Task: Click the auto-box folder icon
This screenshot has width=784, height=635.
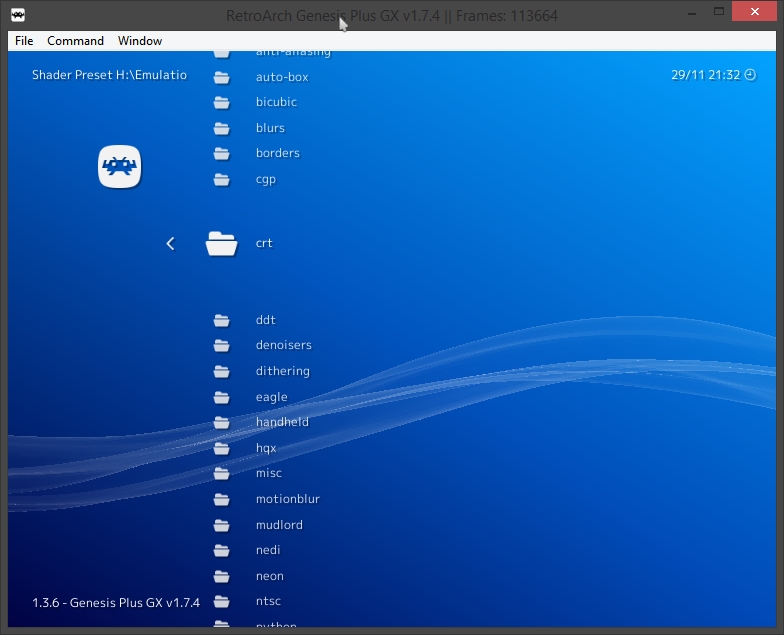Action: click(x=222, y=78)
